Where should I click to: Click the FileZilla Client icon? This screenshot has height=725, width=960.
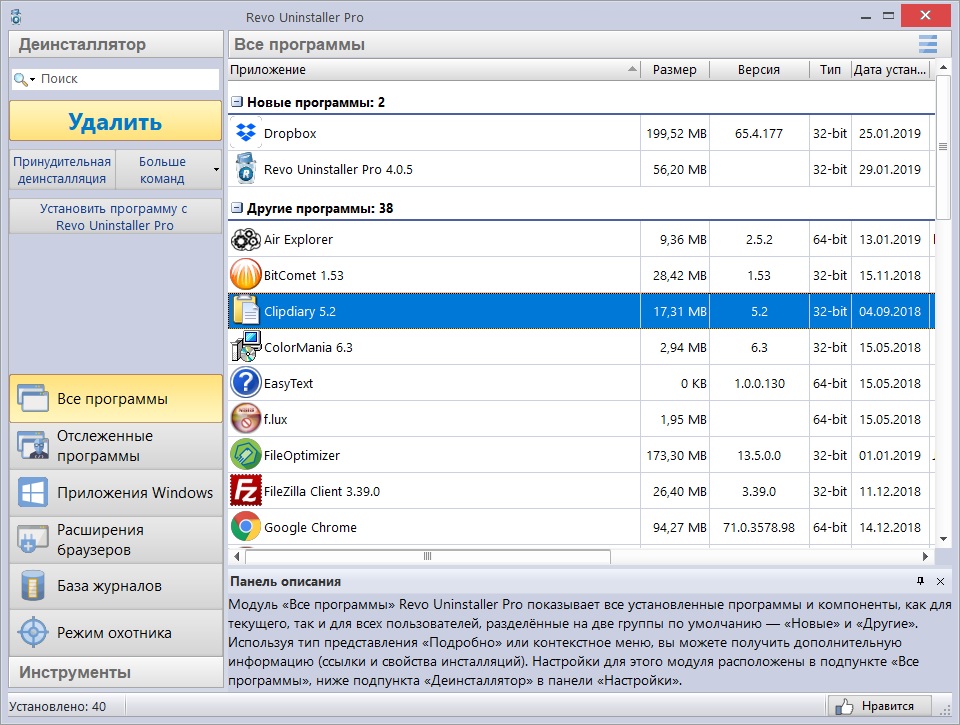[x=246, y=490]
